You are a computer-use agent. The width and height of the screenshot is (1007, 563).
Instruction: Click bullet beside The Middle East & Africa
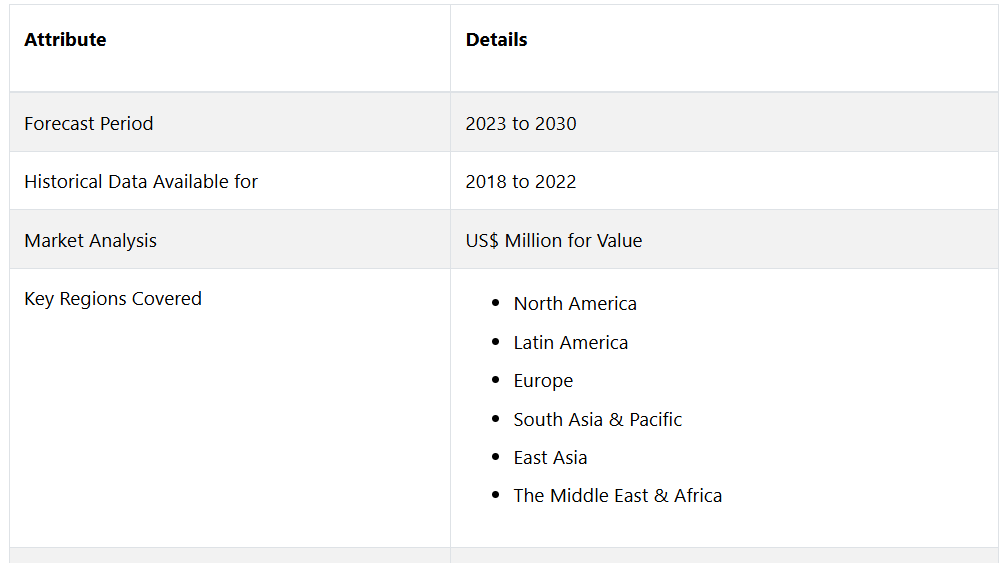click(495, 495)
